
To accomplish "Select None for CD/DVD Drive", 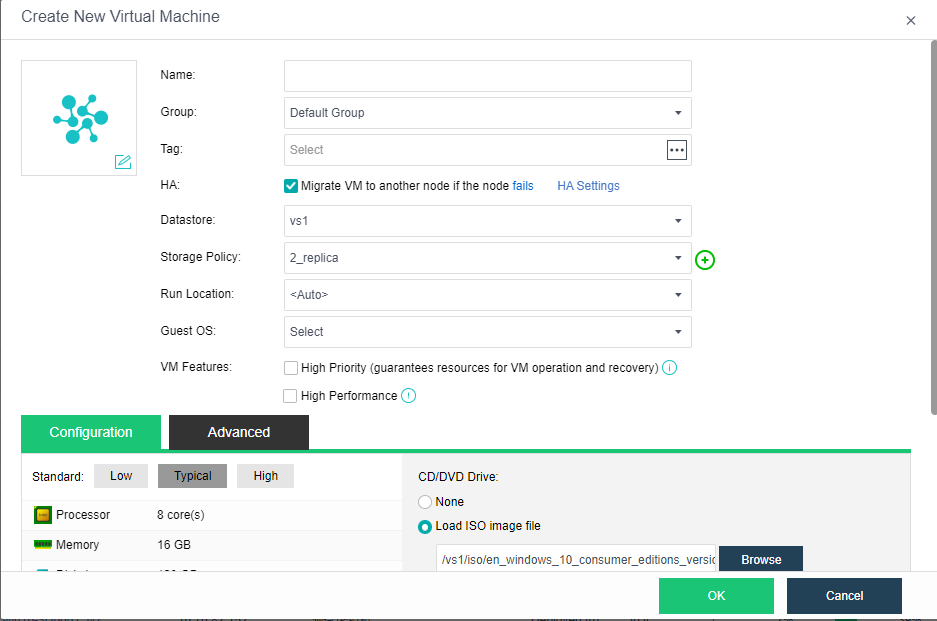I will (425, 502).
